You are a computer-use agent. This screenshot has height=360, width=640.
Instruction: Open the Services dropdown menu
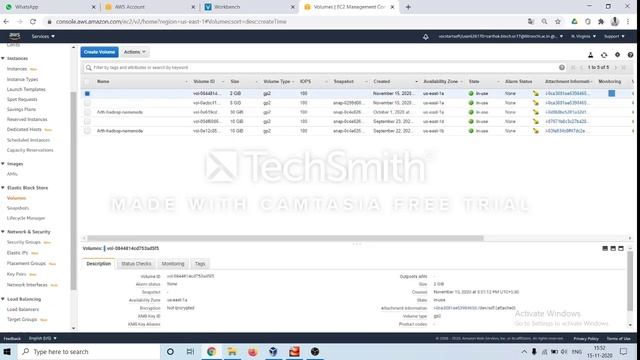(43, 36)
